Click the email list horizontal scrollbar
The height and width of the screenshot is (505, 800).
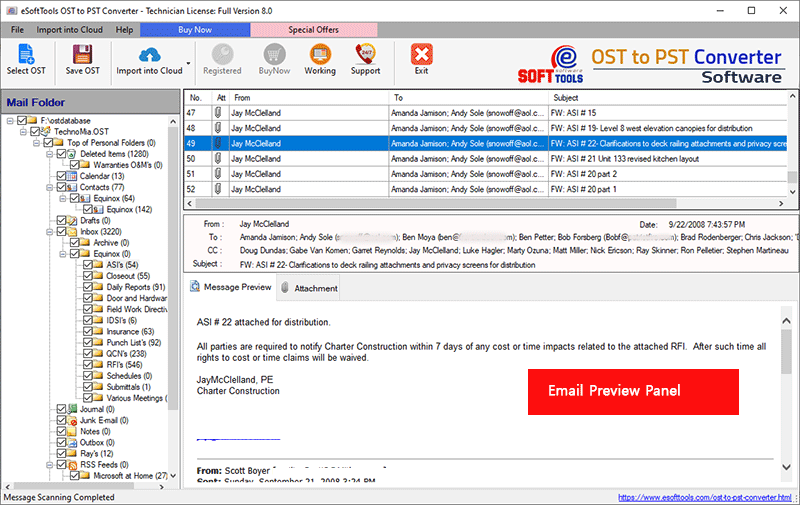[436, 203]
